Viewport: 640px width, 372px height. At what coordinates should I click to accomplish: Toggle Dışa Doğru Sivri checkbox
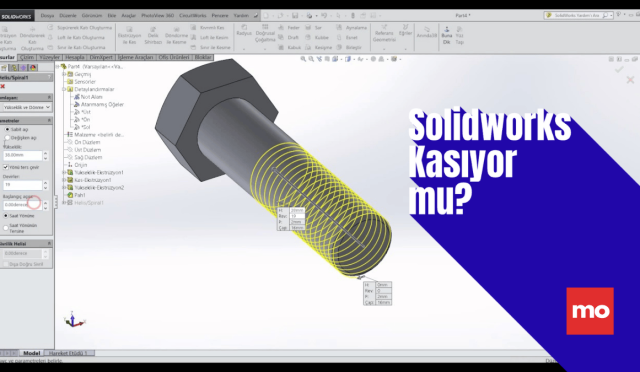pos(6,264)
